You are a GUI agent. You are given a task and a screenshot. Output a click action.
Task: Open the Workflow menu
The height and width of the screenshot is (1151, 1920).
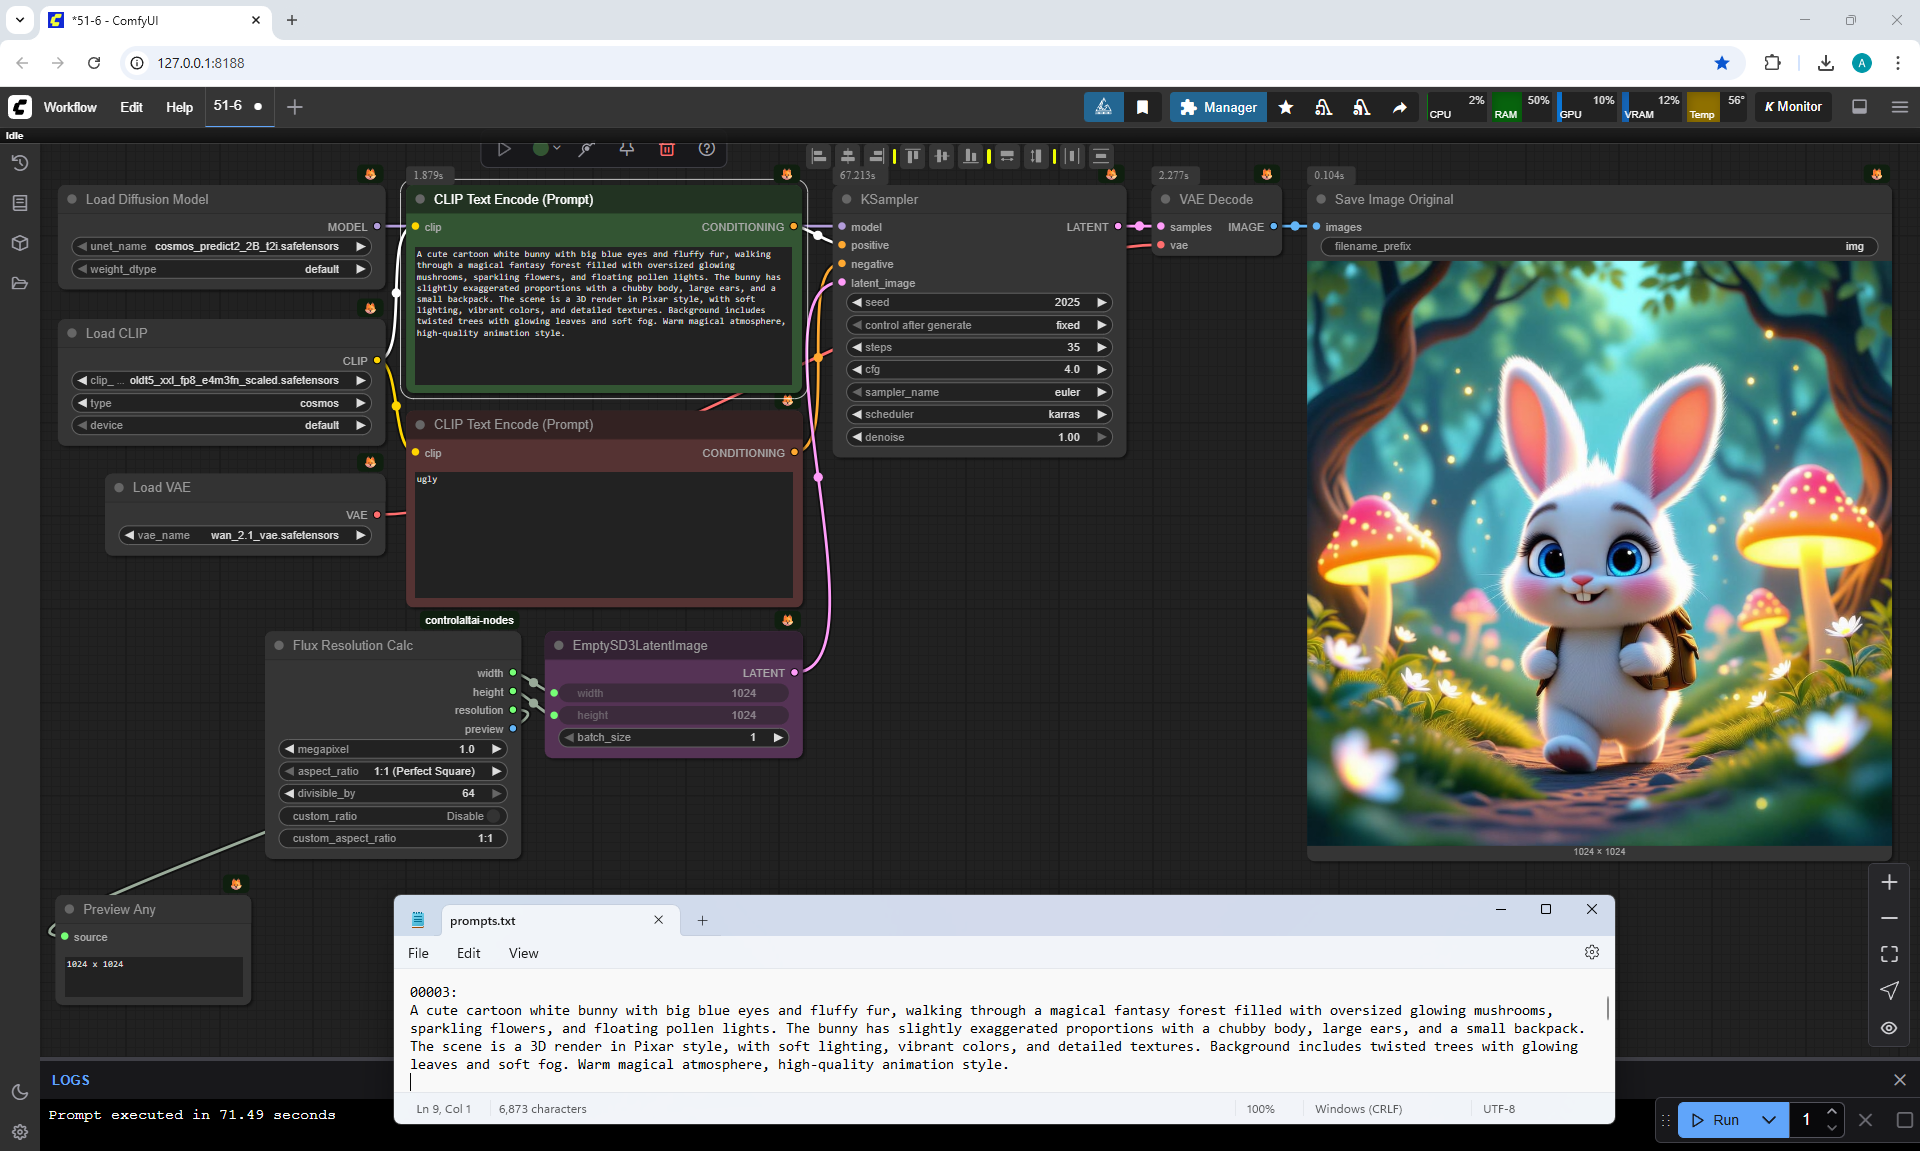pyautogui.click(x=70, y=107)
